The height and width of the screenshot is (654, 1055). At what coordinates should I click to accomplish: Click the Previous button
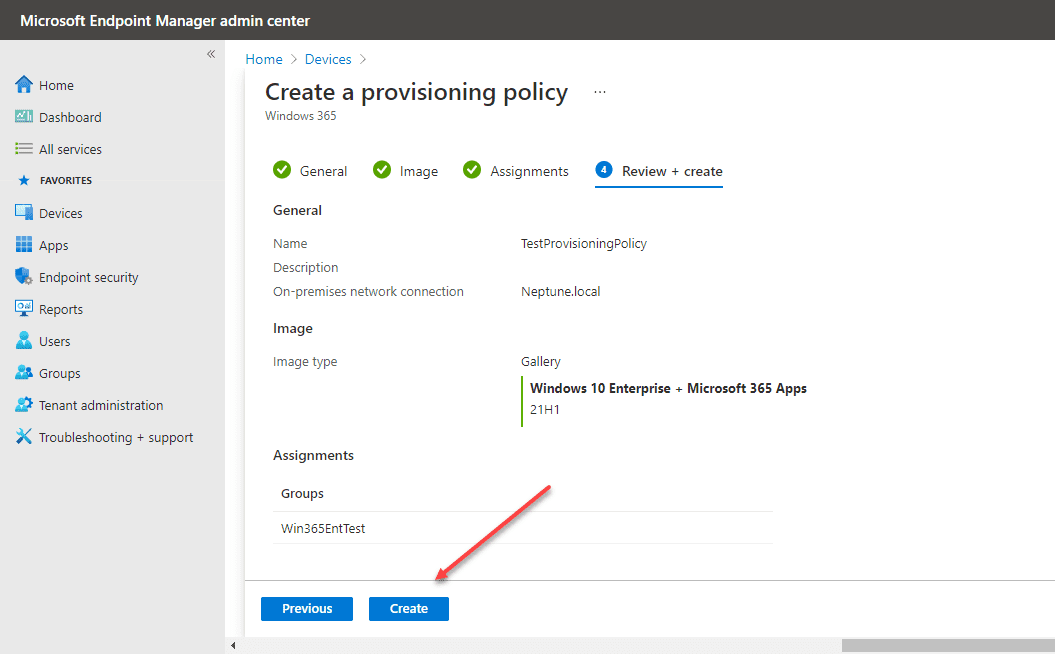point(307,608)
